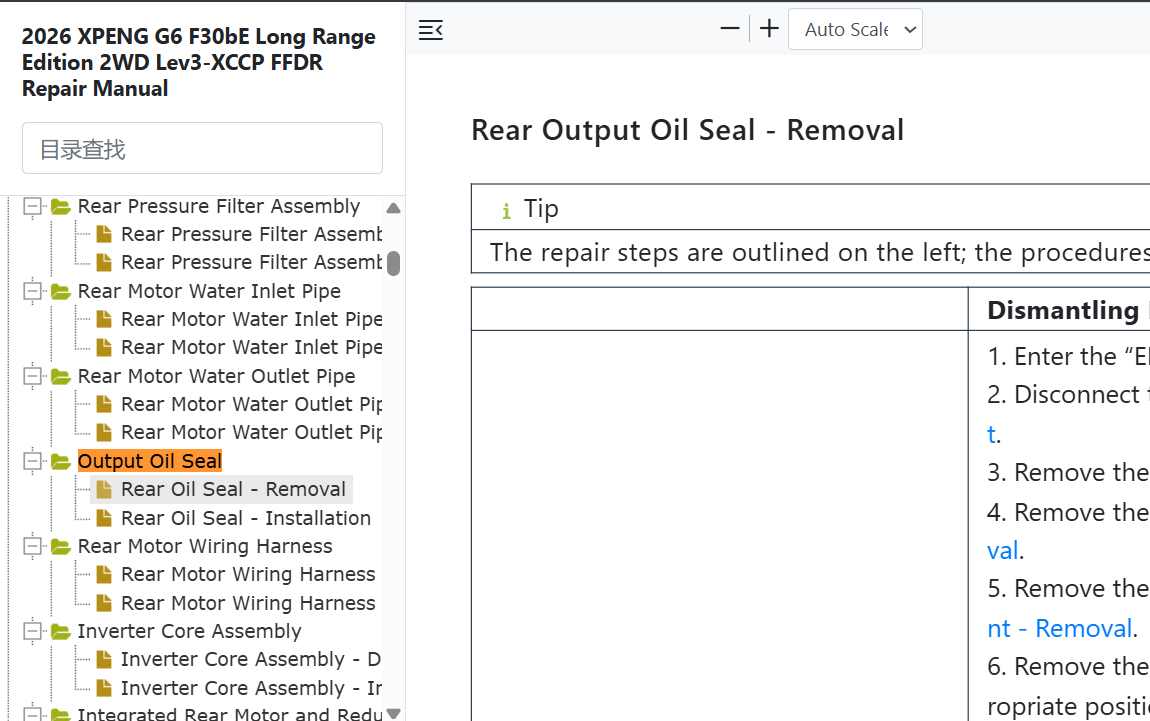Collapse the Rear Motor Wiring Harness node
1150x721 pixels.
32,546
